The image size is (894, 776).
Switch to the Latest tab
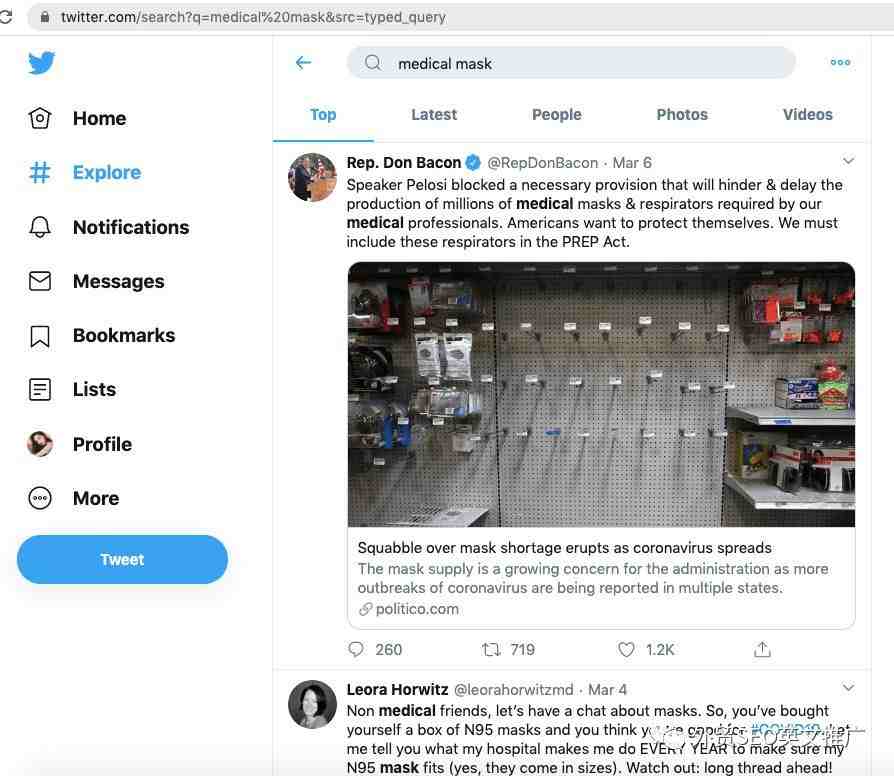coord(434,115)
